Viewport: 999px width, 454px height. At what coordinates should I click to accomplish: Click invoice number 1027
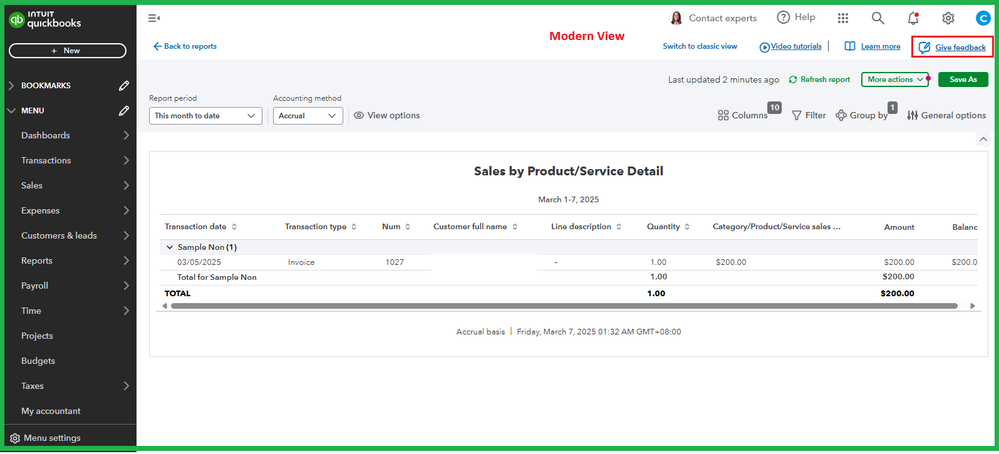click(x=394, y=262)
